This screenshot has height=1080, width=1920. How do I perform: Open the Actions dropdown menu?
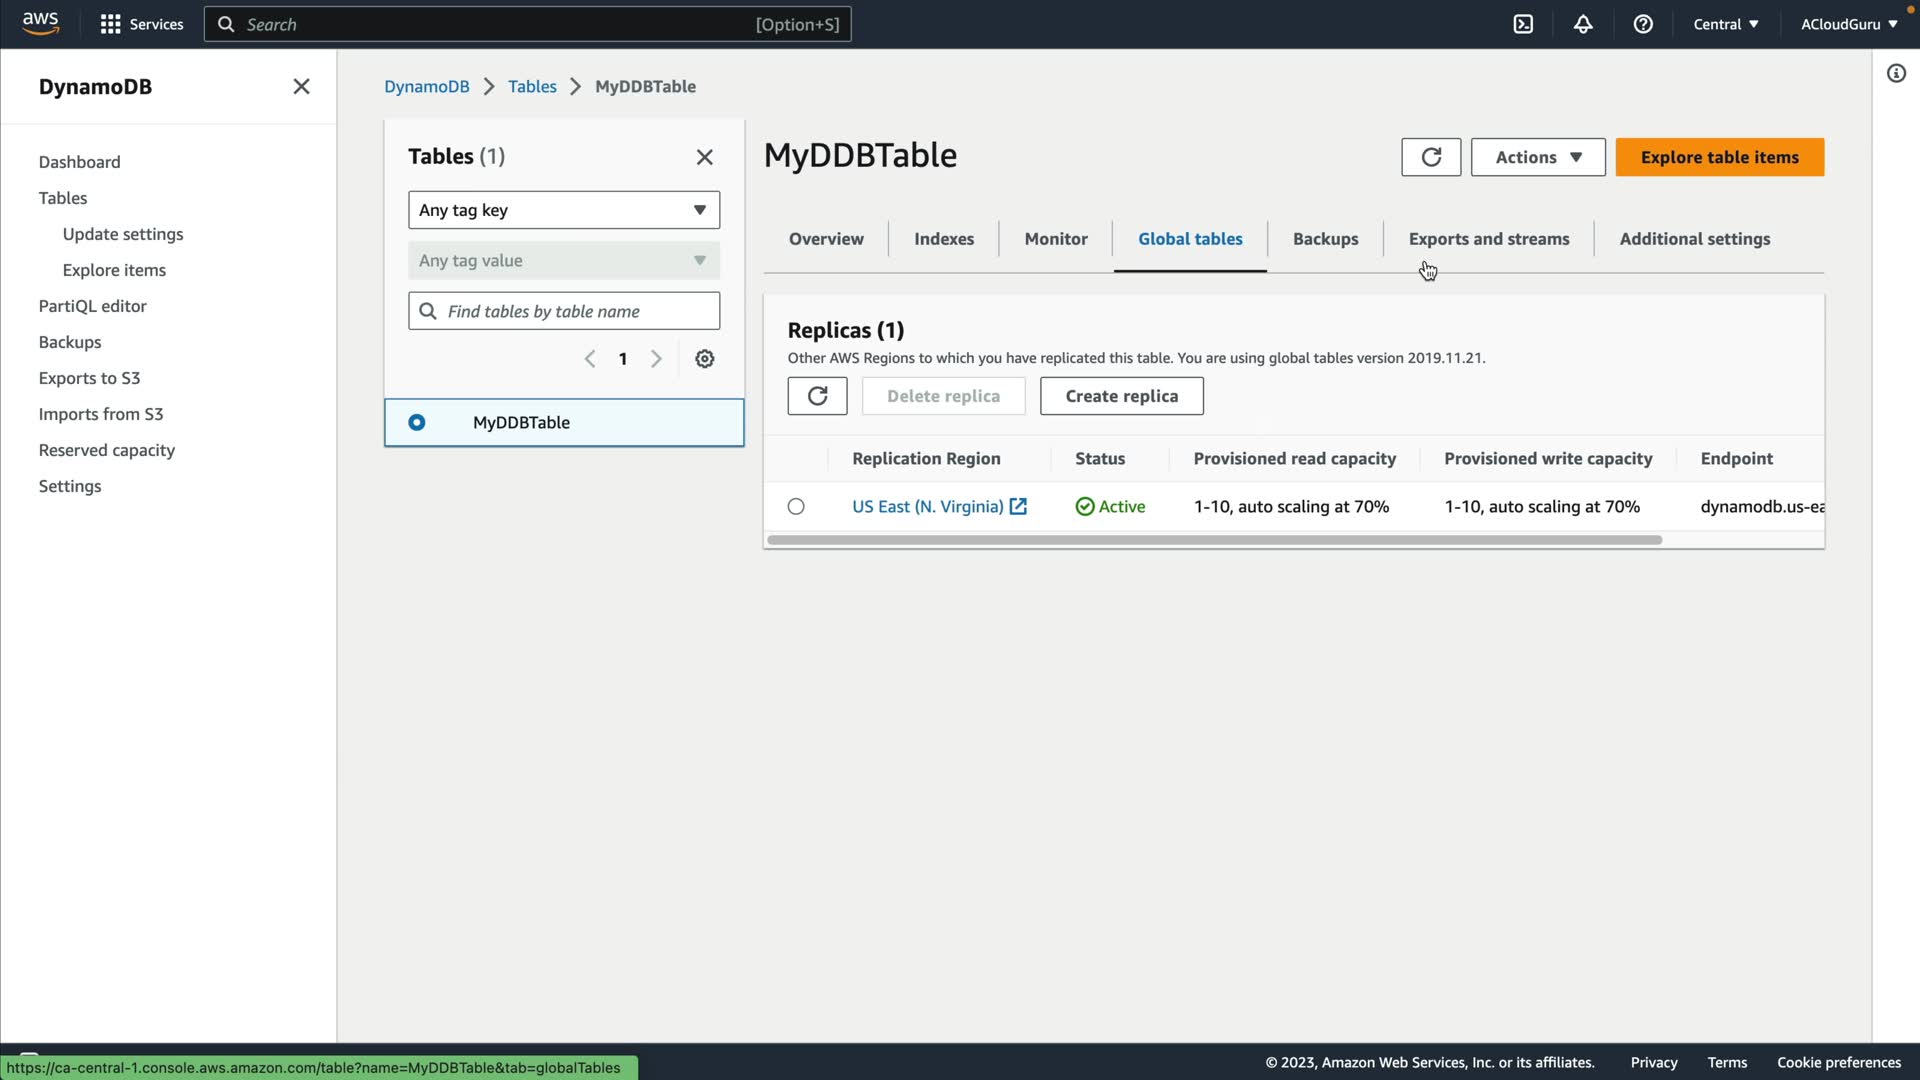pyautogui.click(x=1538, y=157)
